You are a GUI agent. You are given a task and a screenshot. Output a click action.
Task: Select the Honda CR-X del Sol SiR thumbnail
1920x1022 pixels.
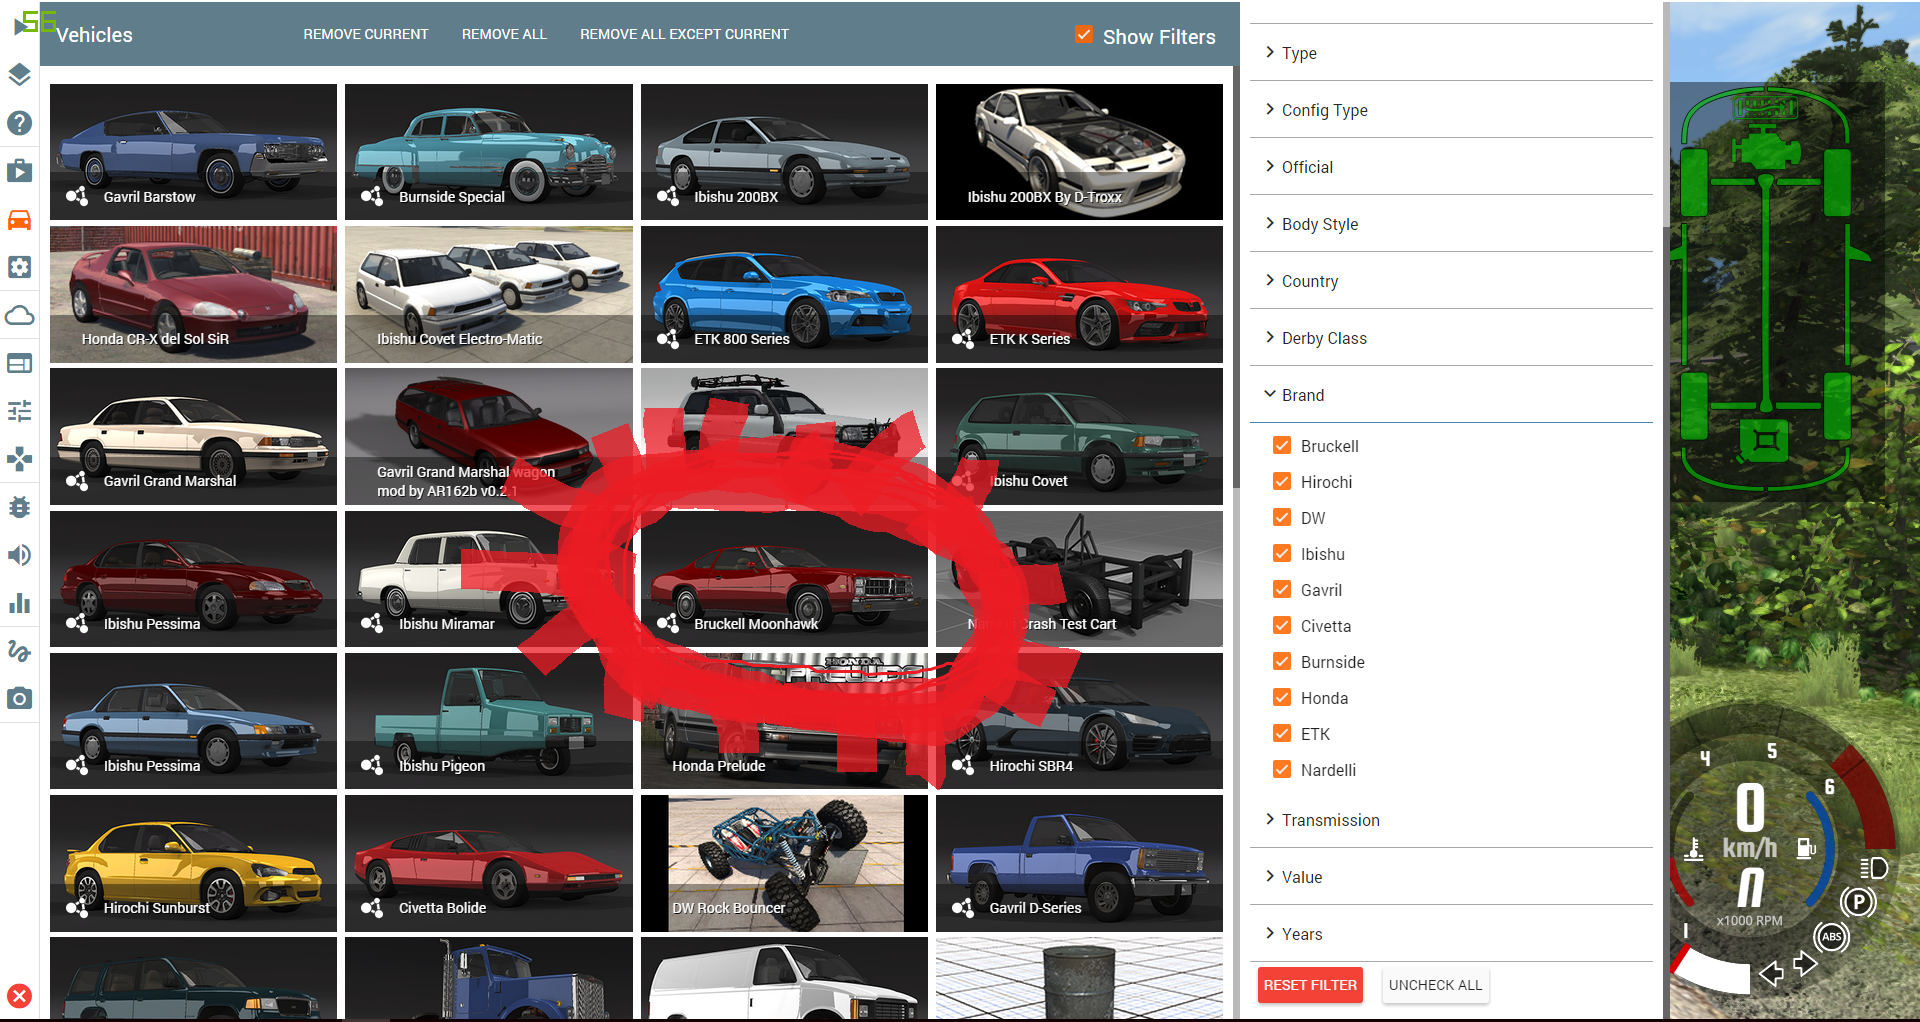pyautogui.click(x=193, y=294)
